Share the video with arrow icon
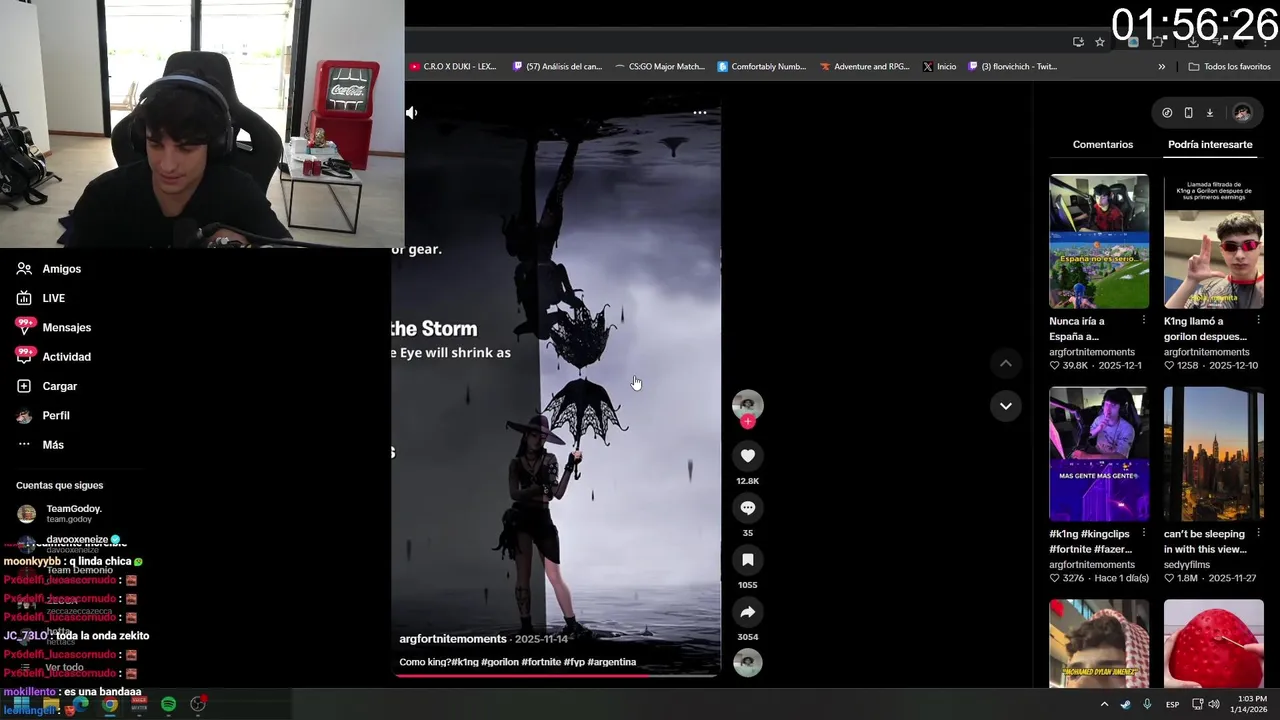The width and height of the screenshot is (1280, 720). click(747, 612)
